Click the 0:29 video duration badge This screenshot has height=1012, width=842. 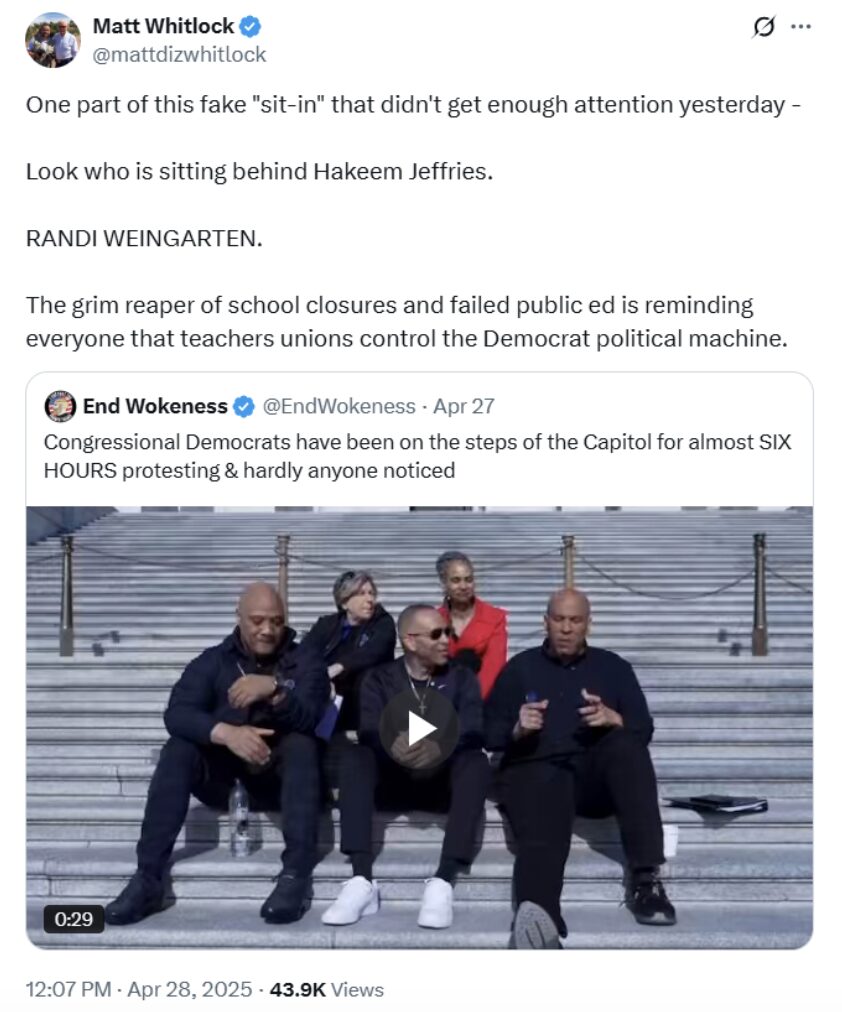(74, 918)
